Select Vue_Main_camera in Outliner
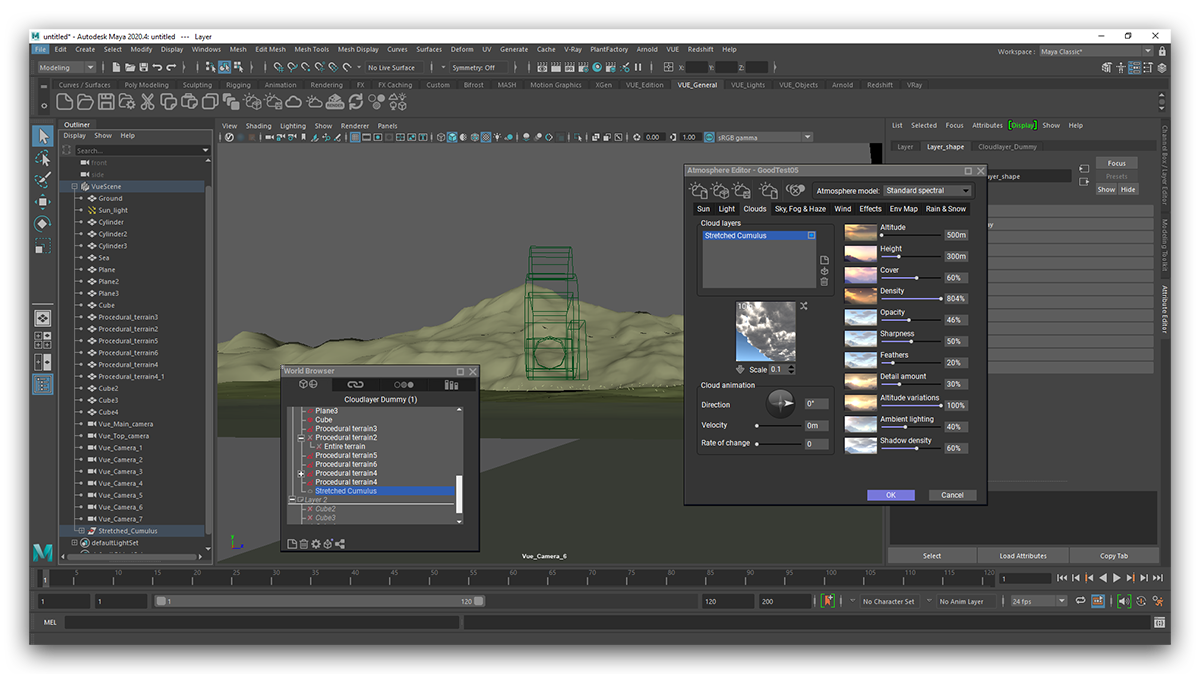This screenshot has width=1200, height=674. pos(125,424)
